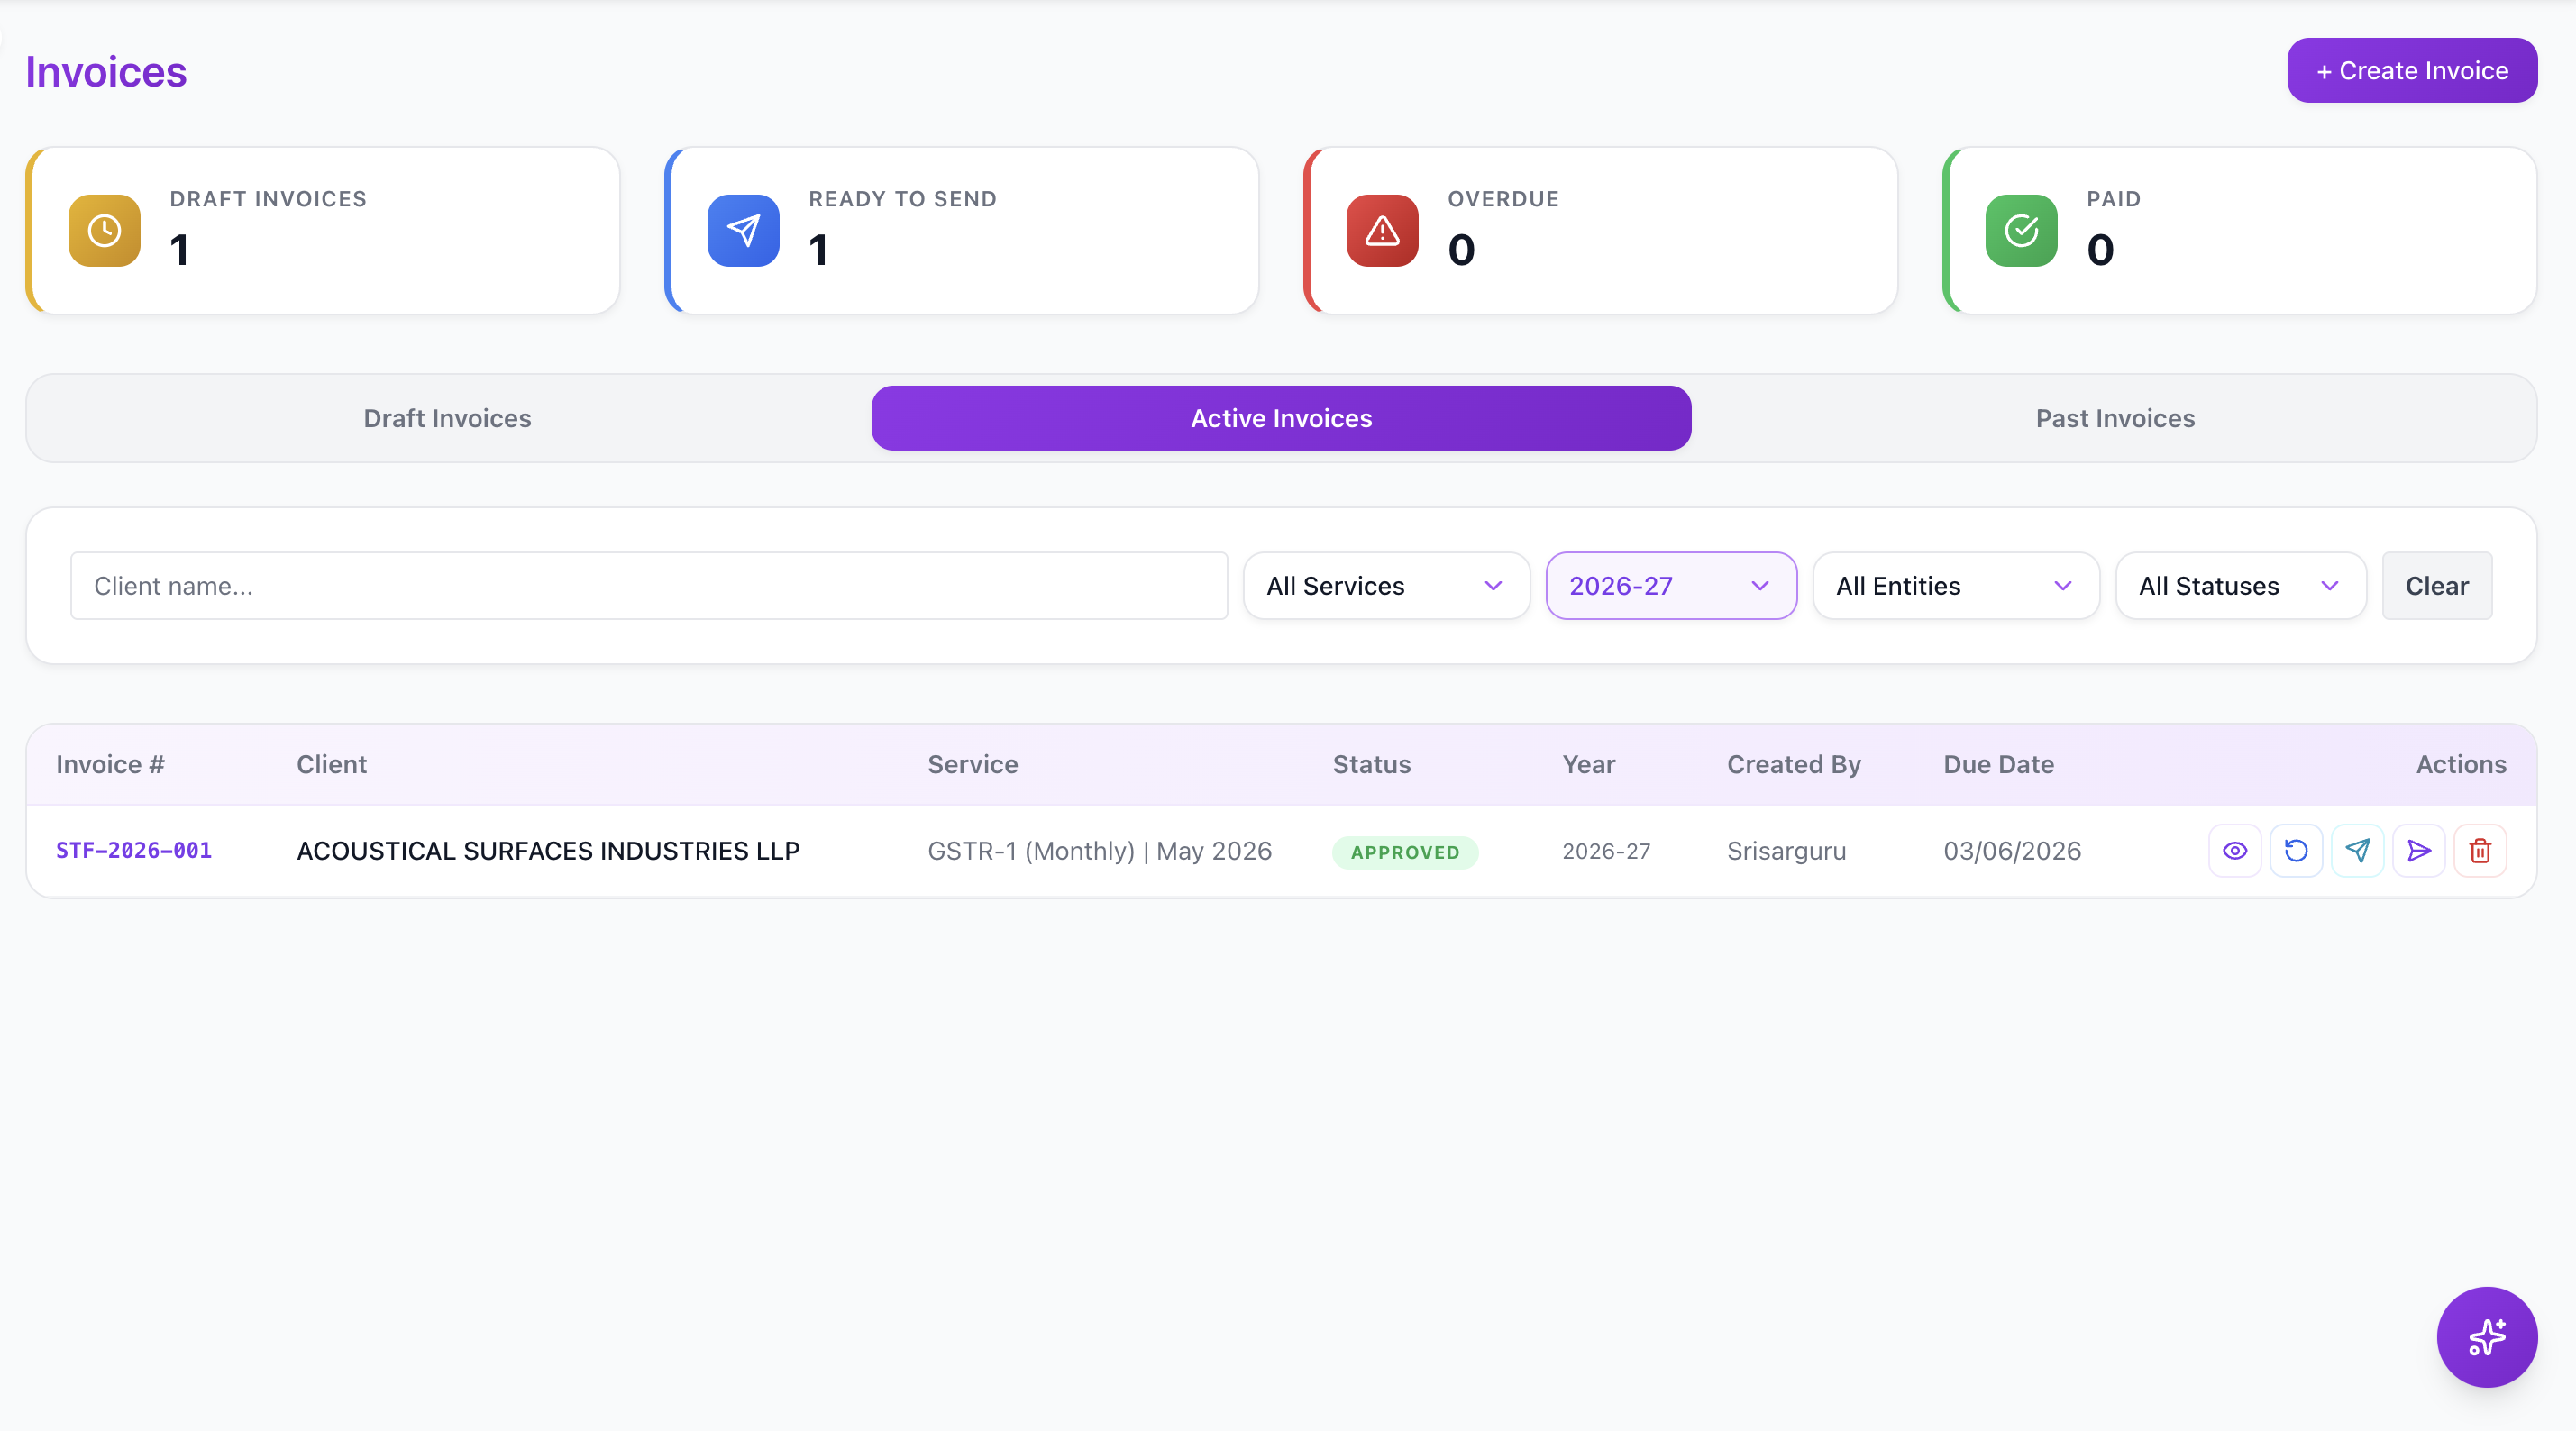Image resolution: width=2576 pixels, height=1431 pixels.
Task: Click the purple arrow forward icon in Actions
Action: point(2418,851)
